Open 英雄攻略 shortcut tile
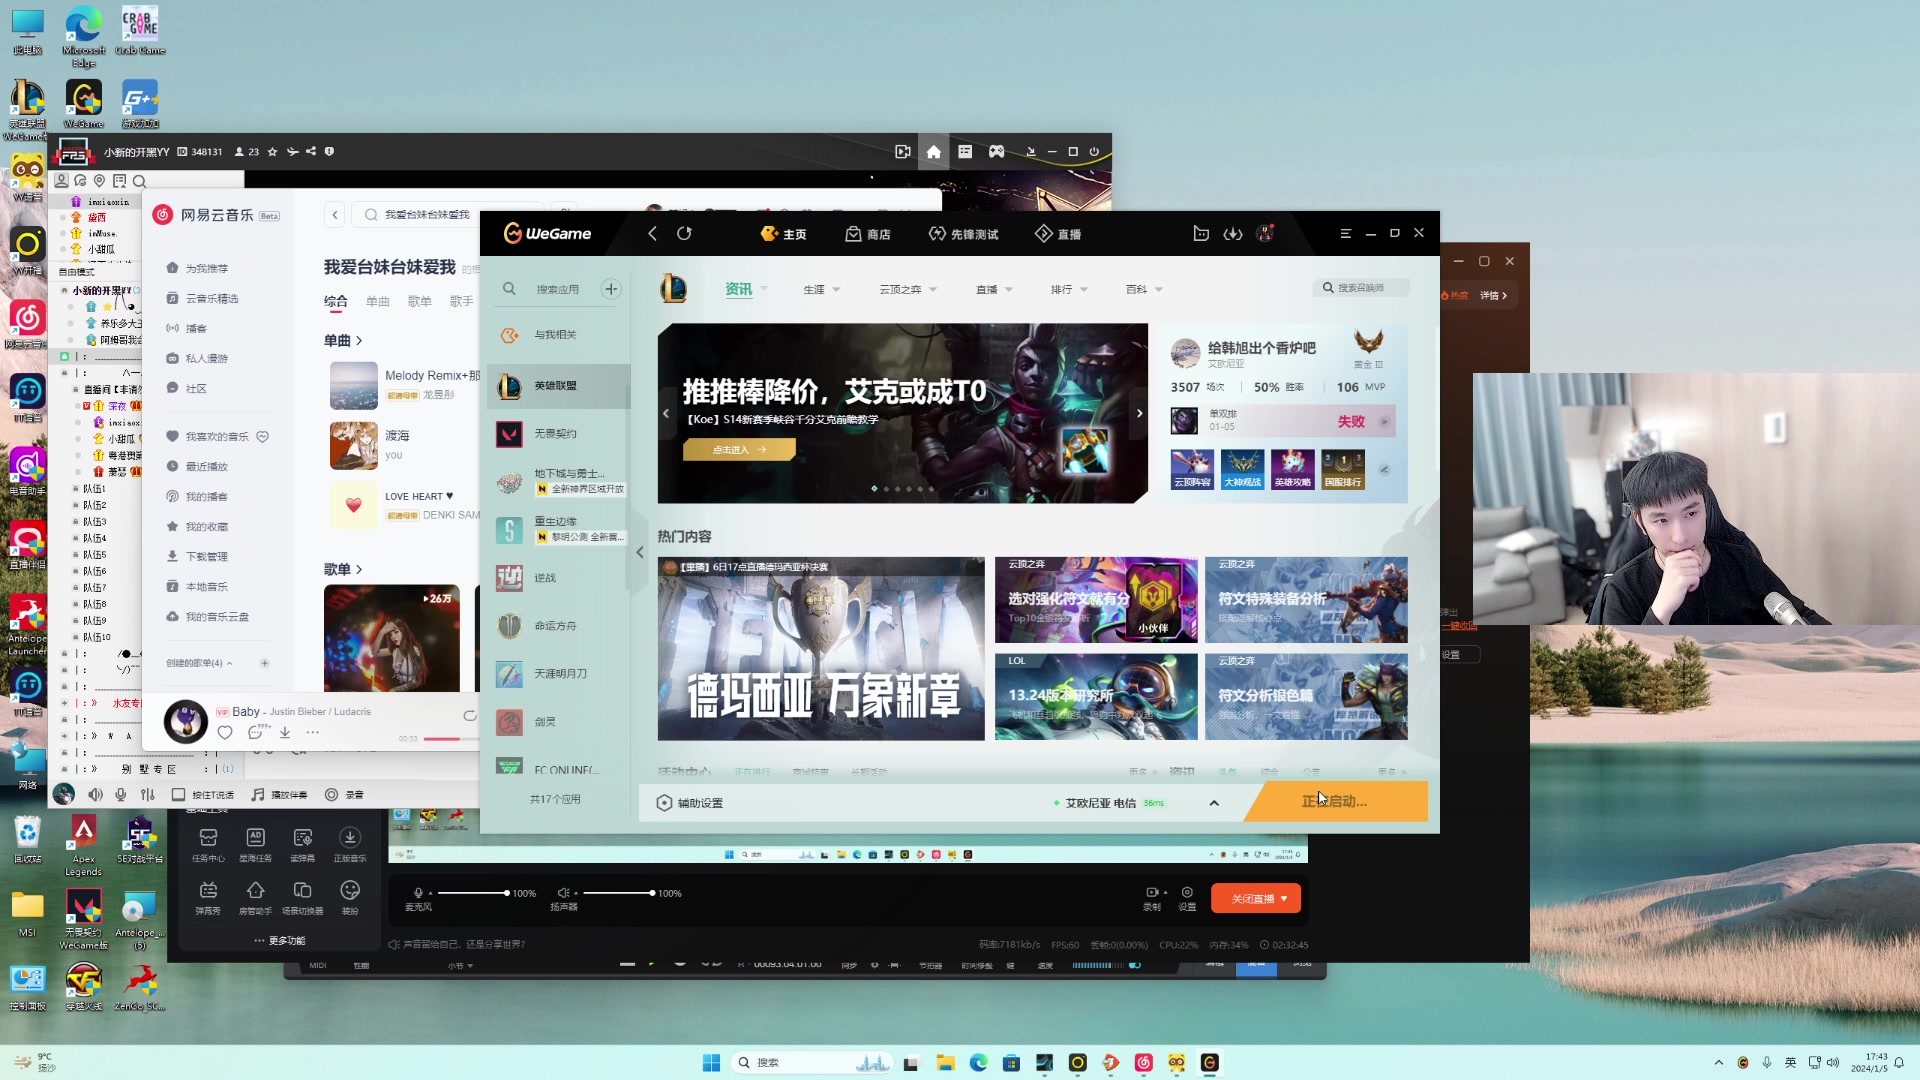 coord(1292,469)
